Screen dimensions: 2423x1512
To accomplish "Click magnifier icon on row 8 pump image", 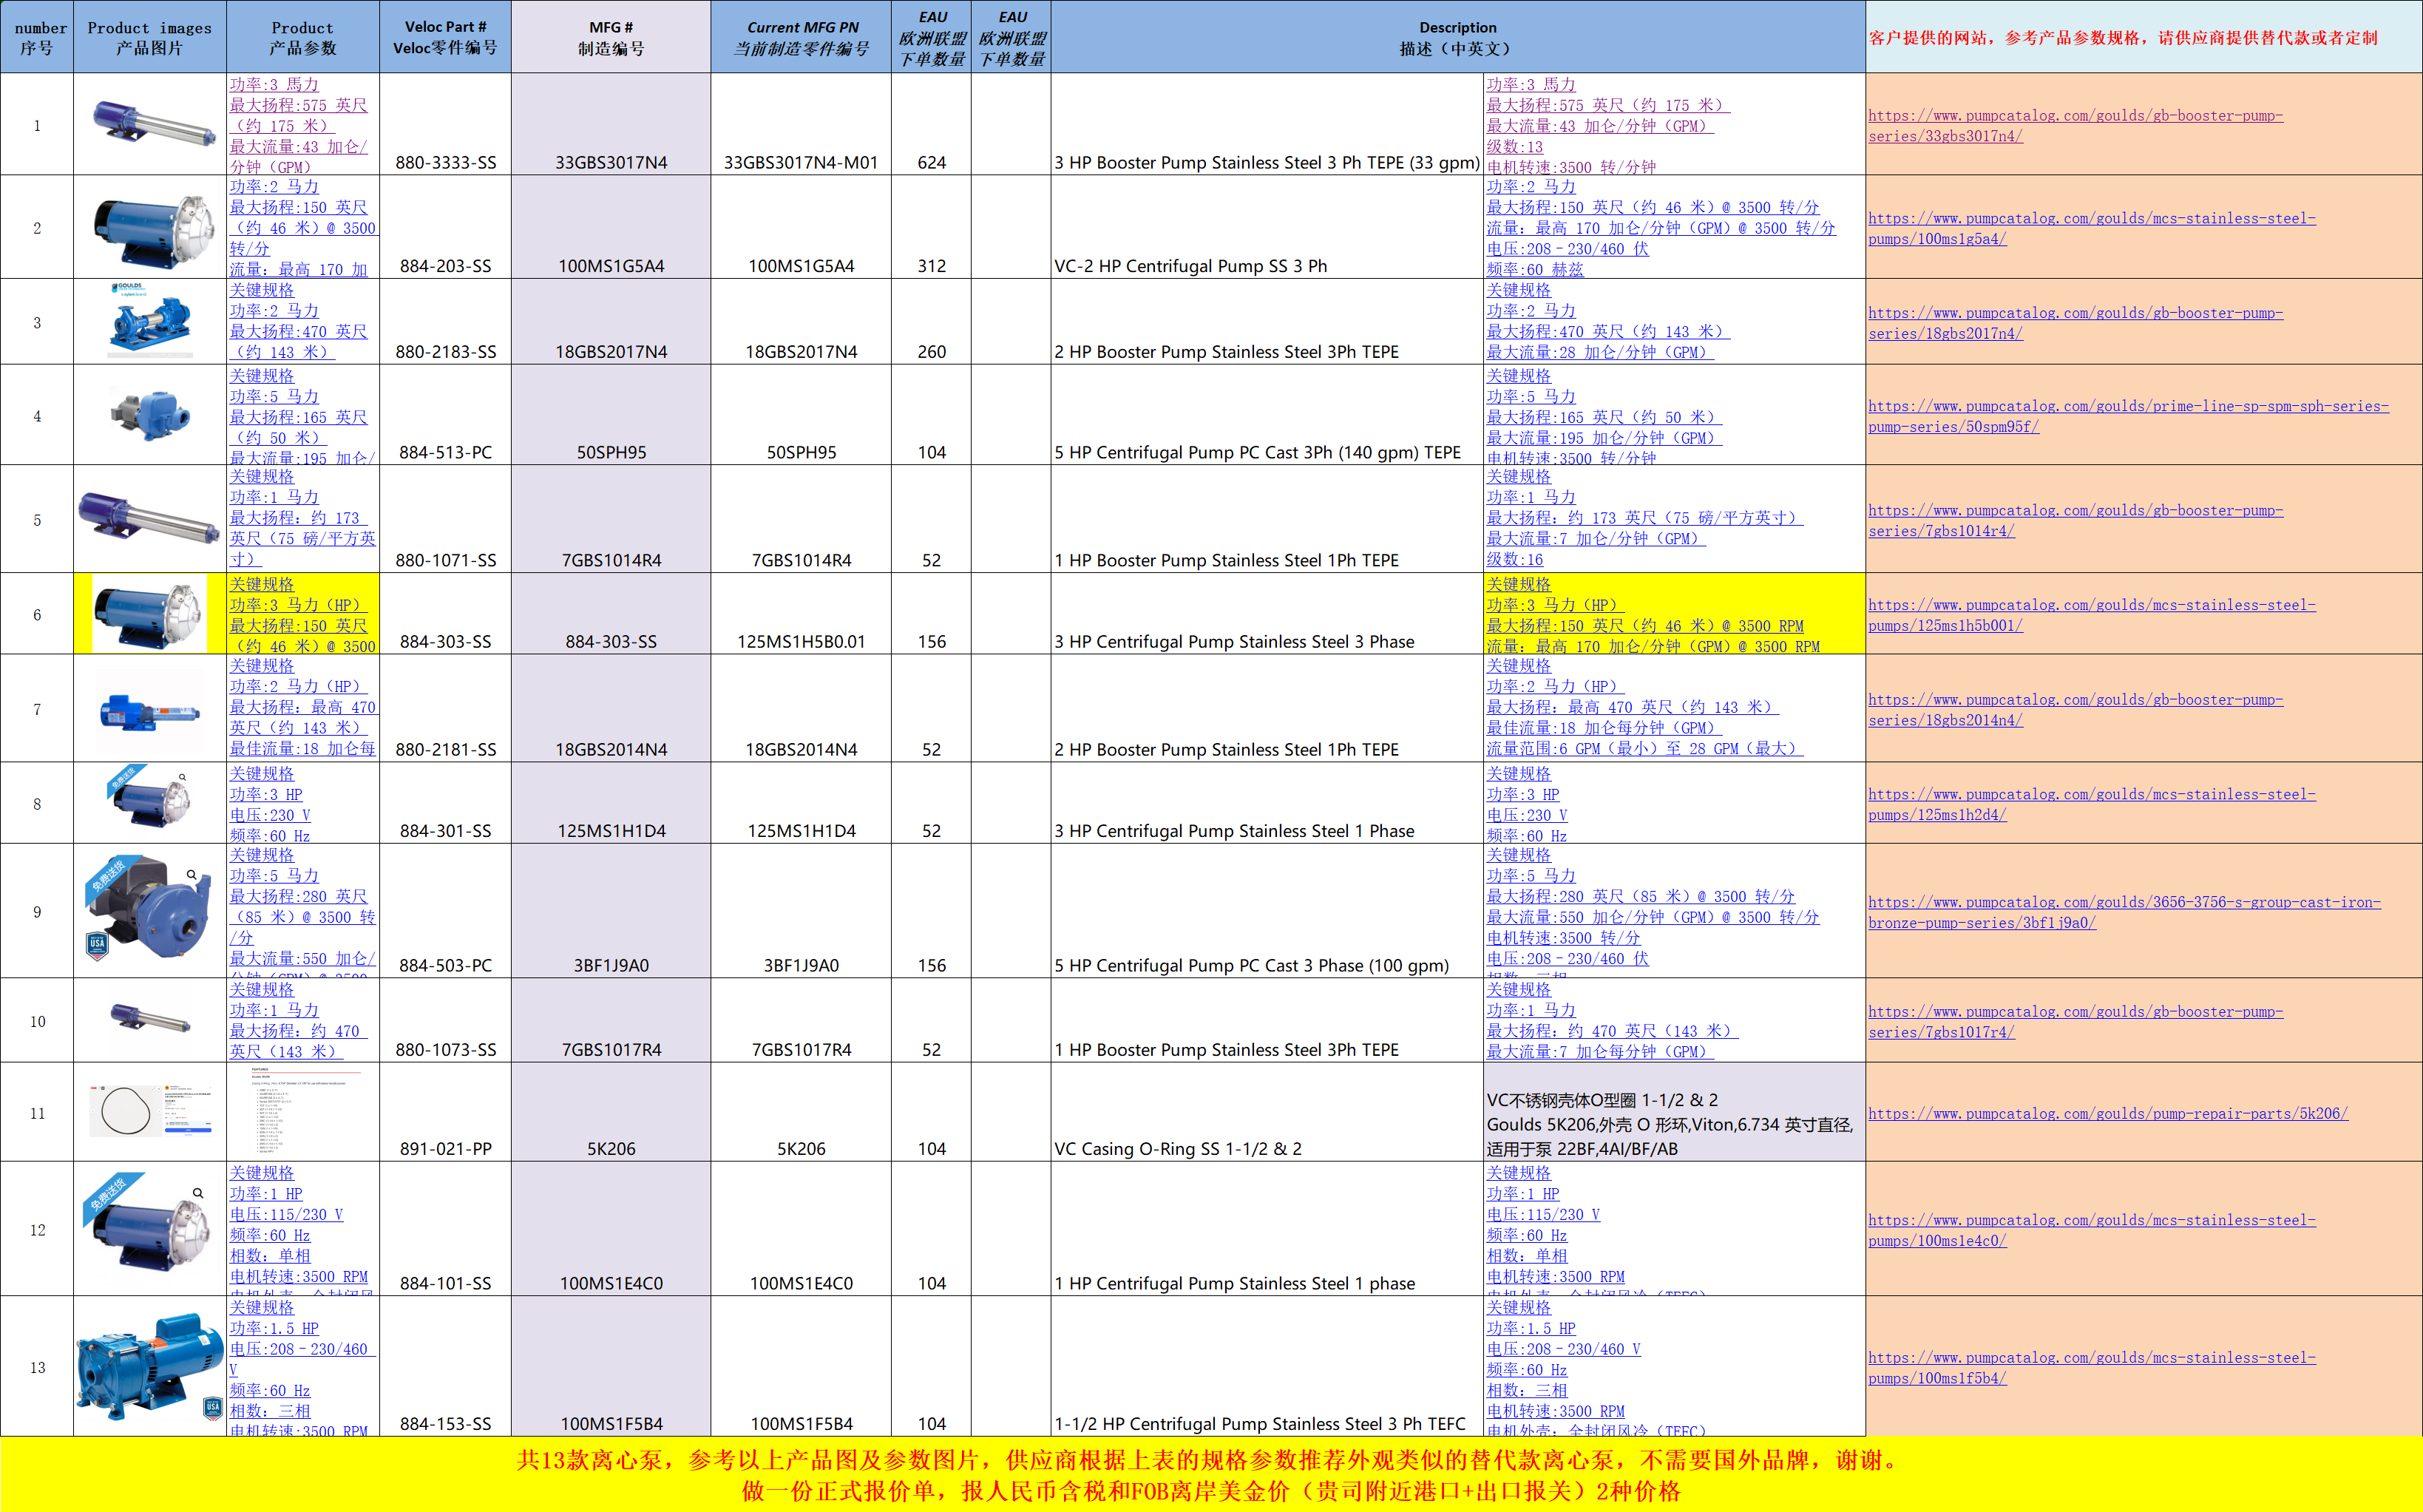I will point(182,777).
